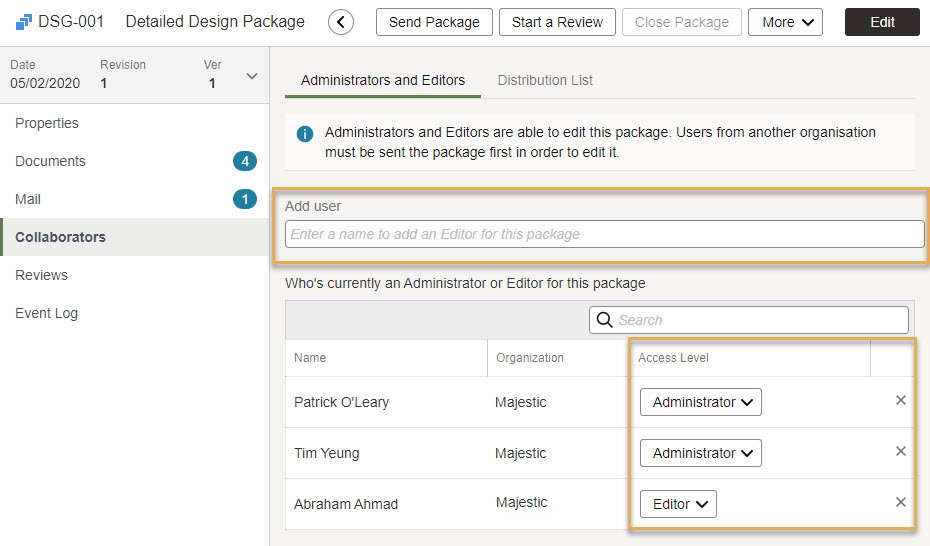The width and height of the screenshot is (930, 546).
Task: Open Event Log in the sidebar
Action: [46, 313]
